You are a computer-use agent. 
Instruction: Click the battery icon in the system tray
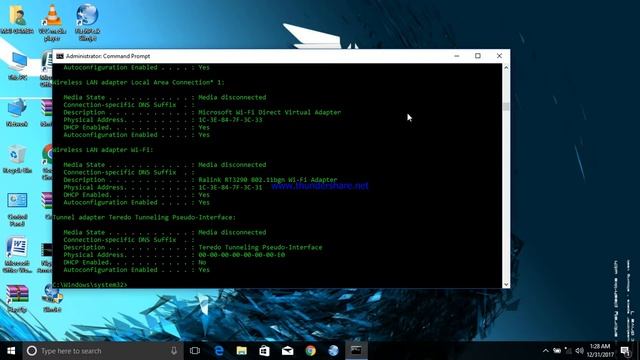[x=557, y=351]
